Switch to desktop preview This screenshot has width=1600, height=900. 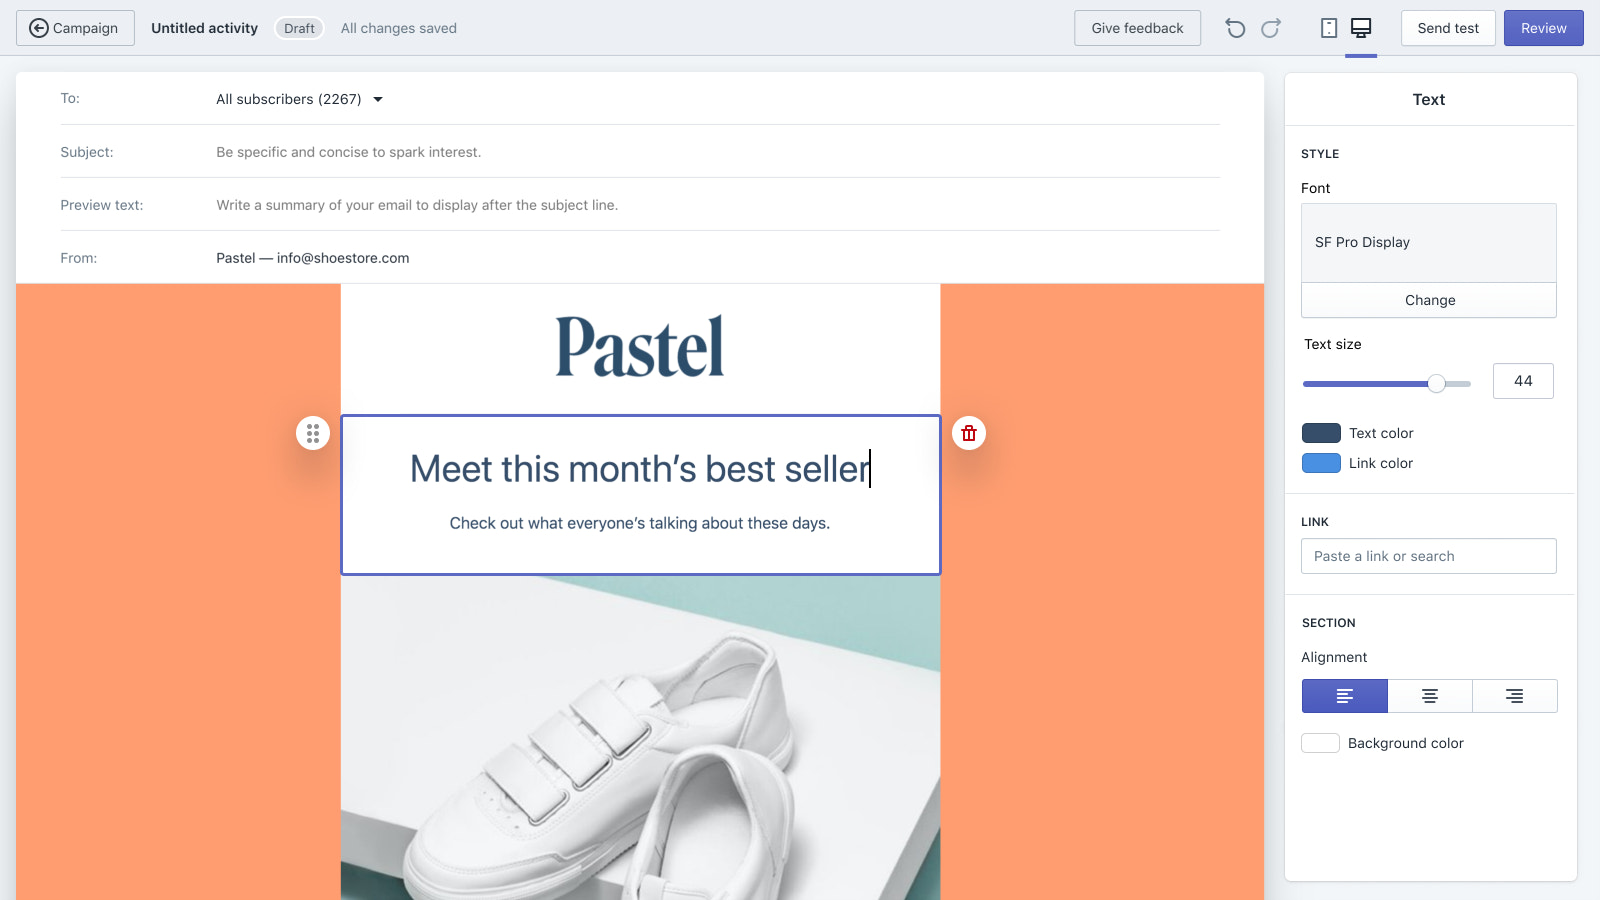tap(1361, 28)
